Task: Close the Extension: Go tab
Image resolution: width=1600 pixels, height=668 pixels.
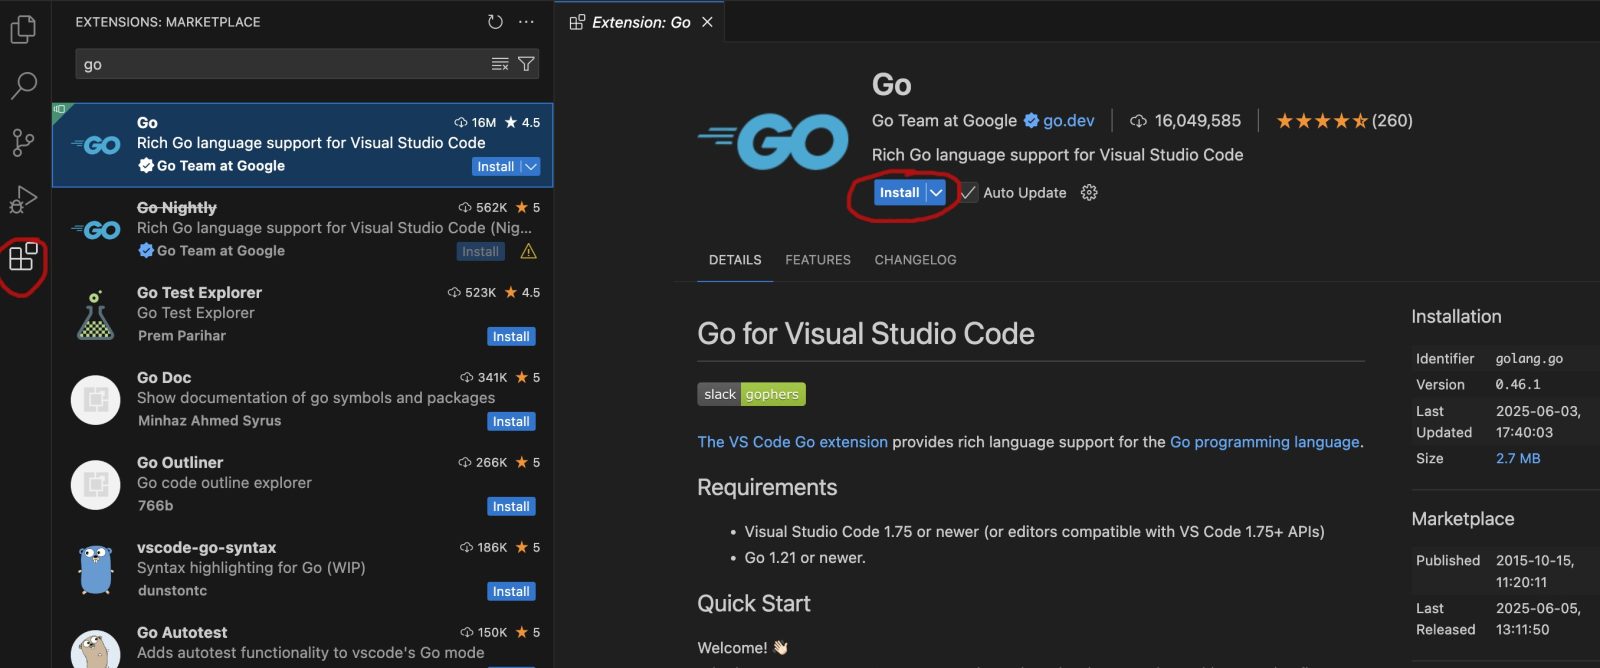Action: pos(707,22)
